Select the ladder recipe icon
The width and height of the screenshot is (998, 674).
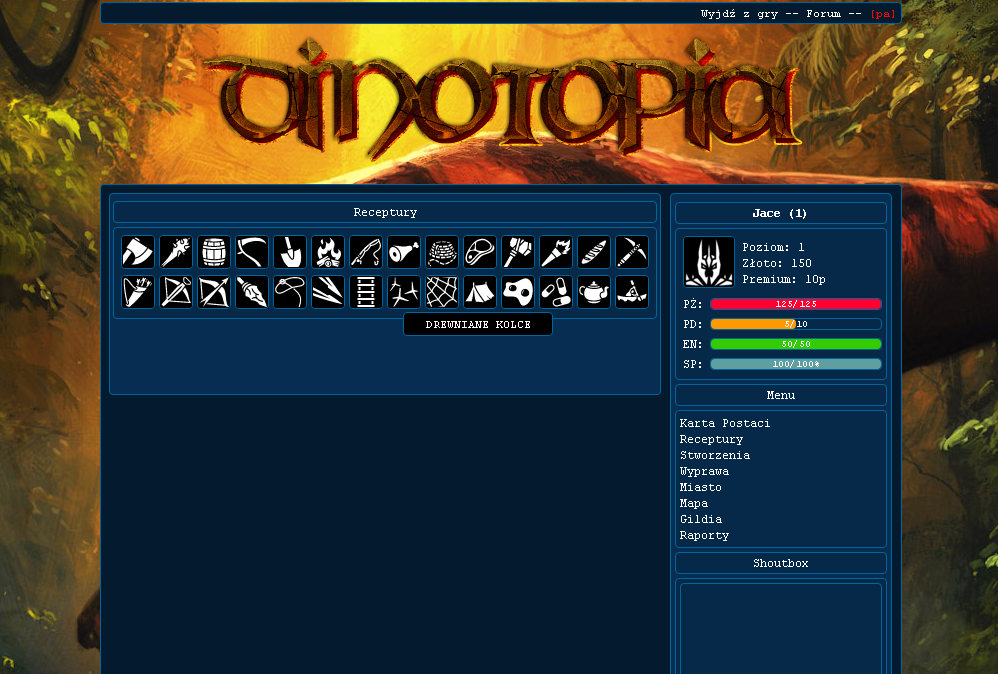tap(366, 291)
